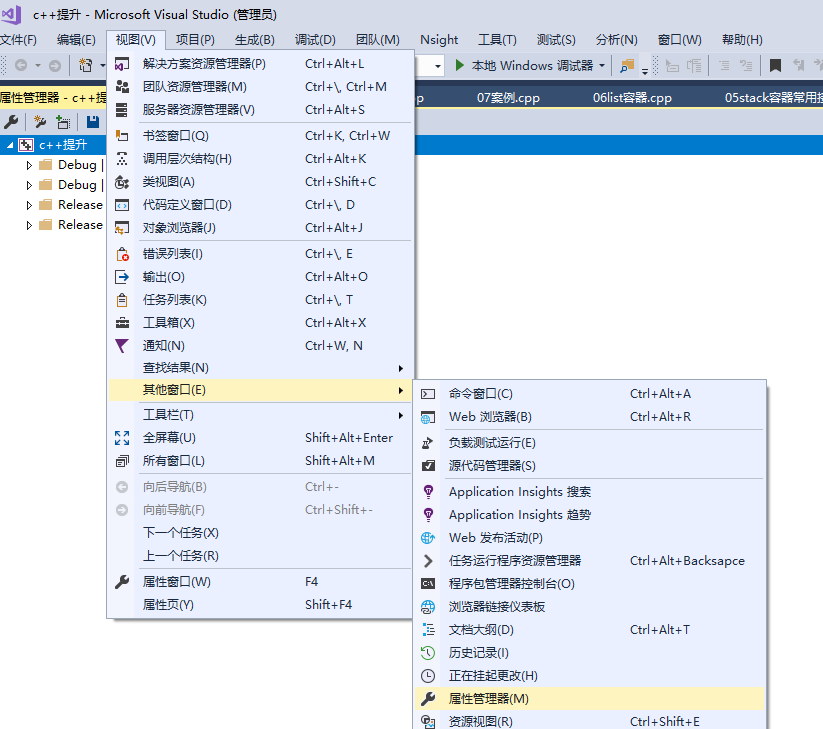Click the Web Browser (Web 浏览器) icon
Viewport: 823px width, 729px height.
(428, 417)
